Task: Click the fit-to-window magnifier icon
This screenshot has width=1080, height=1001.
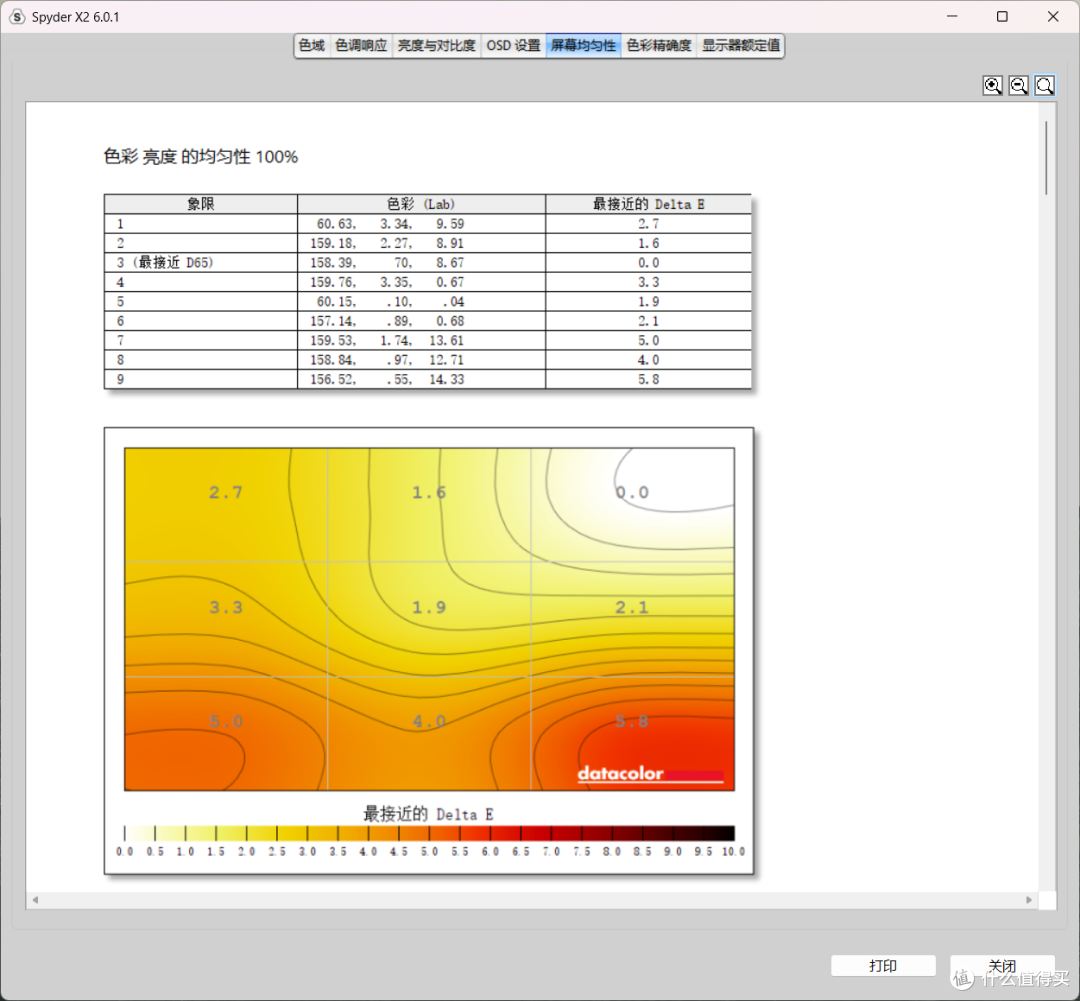Action: 1045,85
